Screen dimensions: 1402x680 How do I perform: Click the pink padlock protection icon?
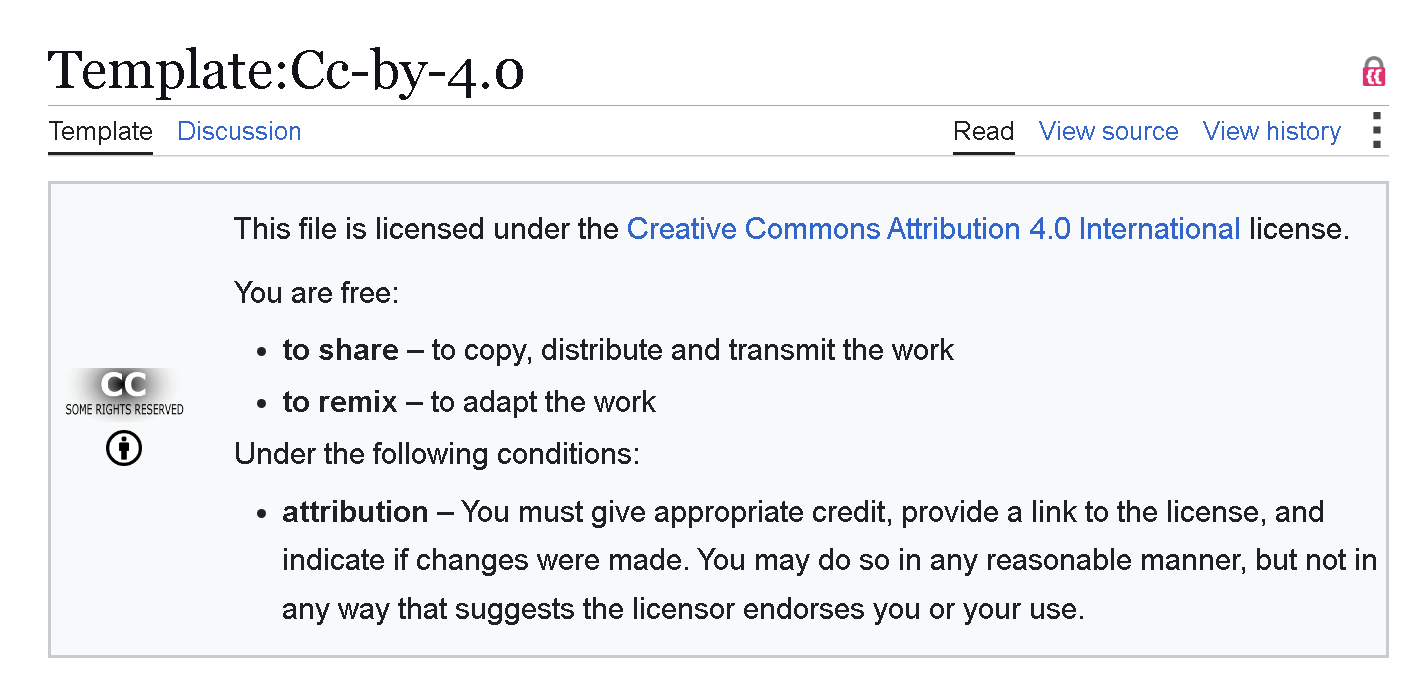click(x=1374, y=73)
